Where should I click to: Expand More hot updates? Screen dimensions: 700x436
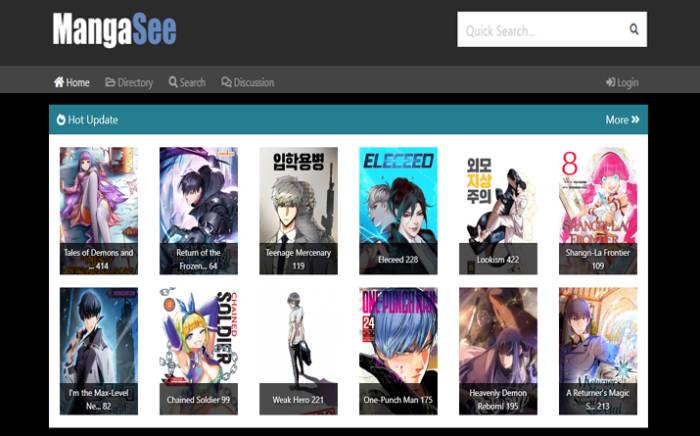click(621, 120)
